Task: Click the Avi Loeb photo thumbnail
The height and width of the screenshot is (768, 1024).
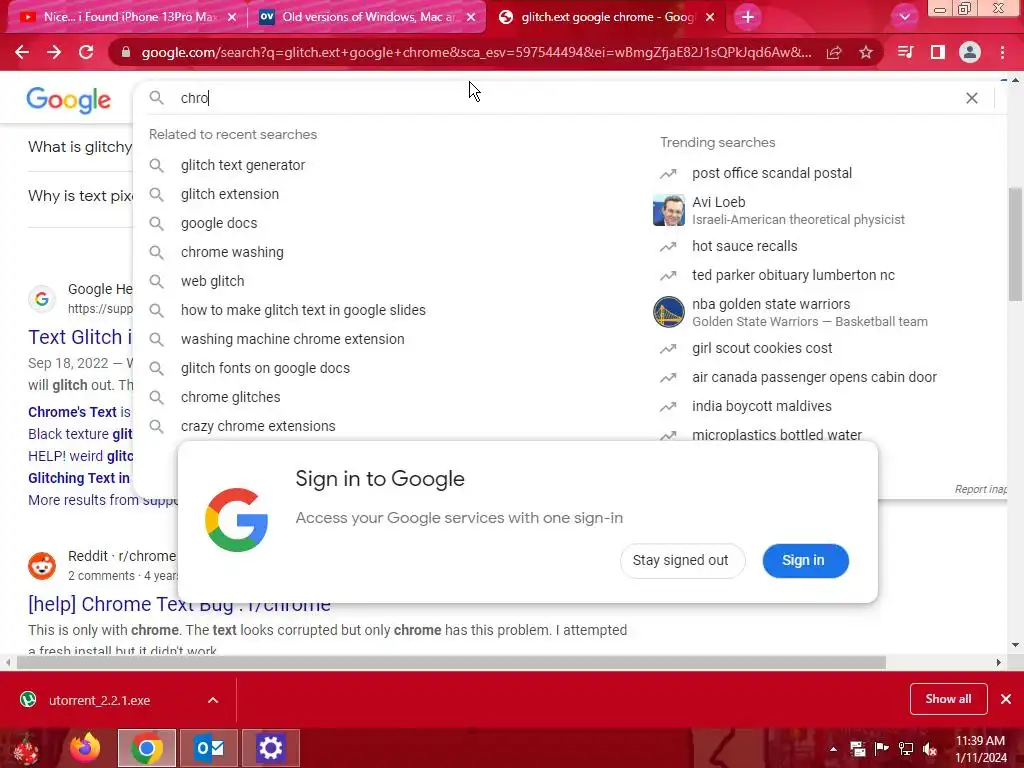Action: [669, 210]
